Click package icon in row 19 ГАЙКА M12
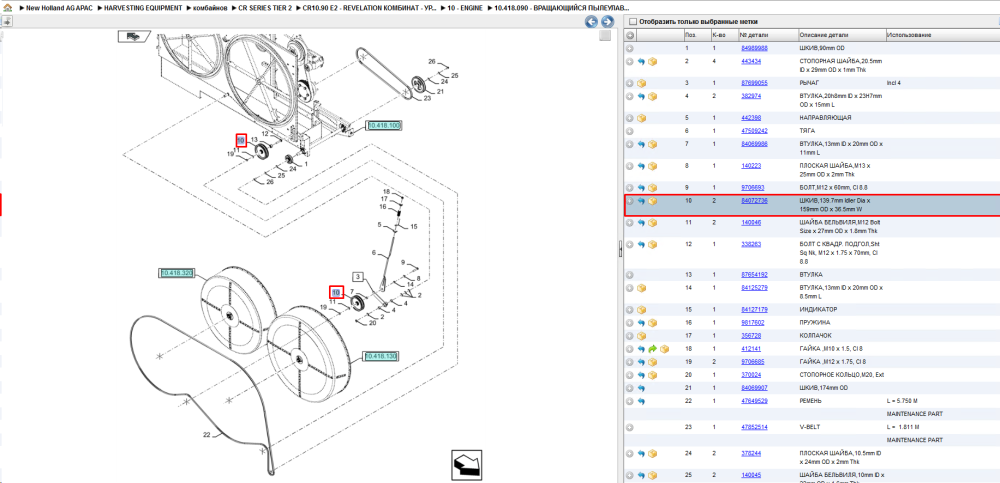This screenshot has height=483, width=1000. point(652,362)
